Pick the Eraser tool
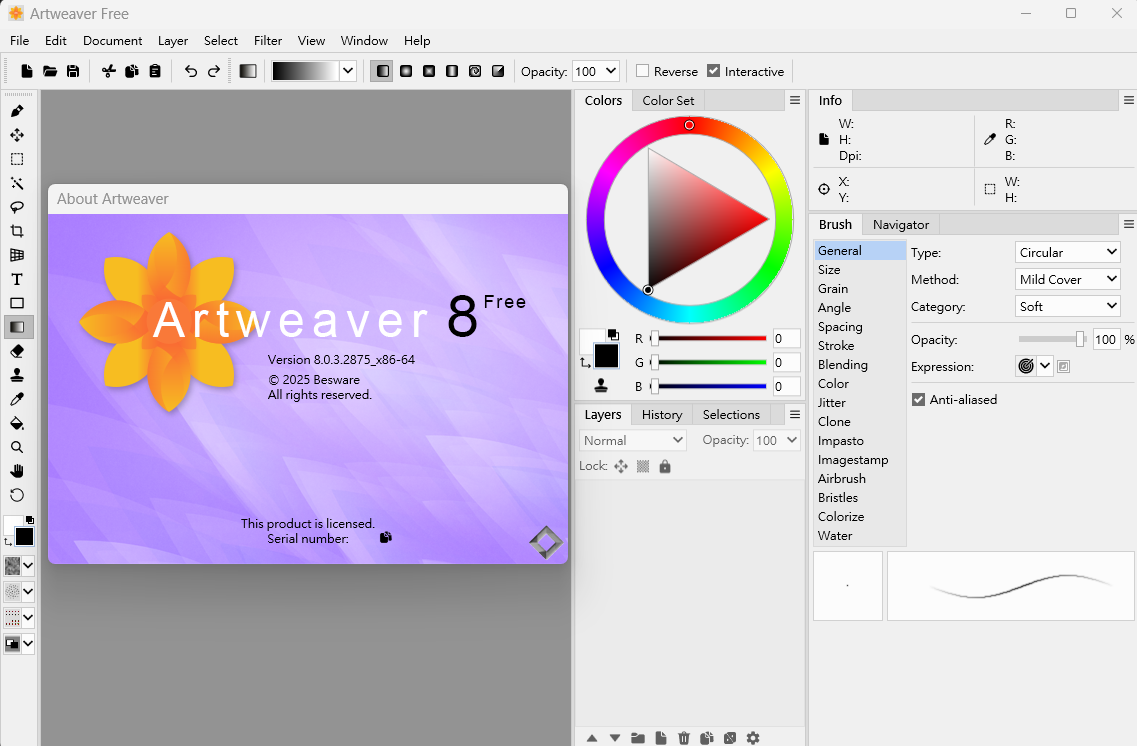The width and height of the screenshot is (1137, 746). click(x=17, y=351)
